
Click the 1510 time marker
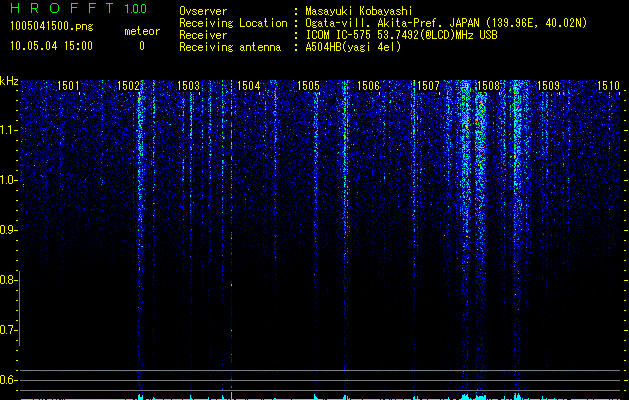point(608,86)
